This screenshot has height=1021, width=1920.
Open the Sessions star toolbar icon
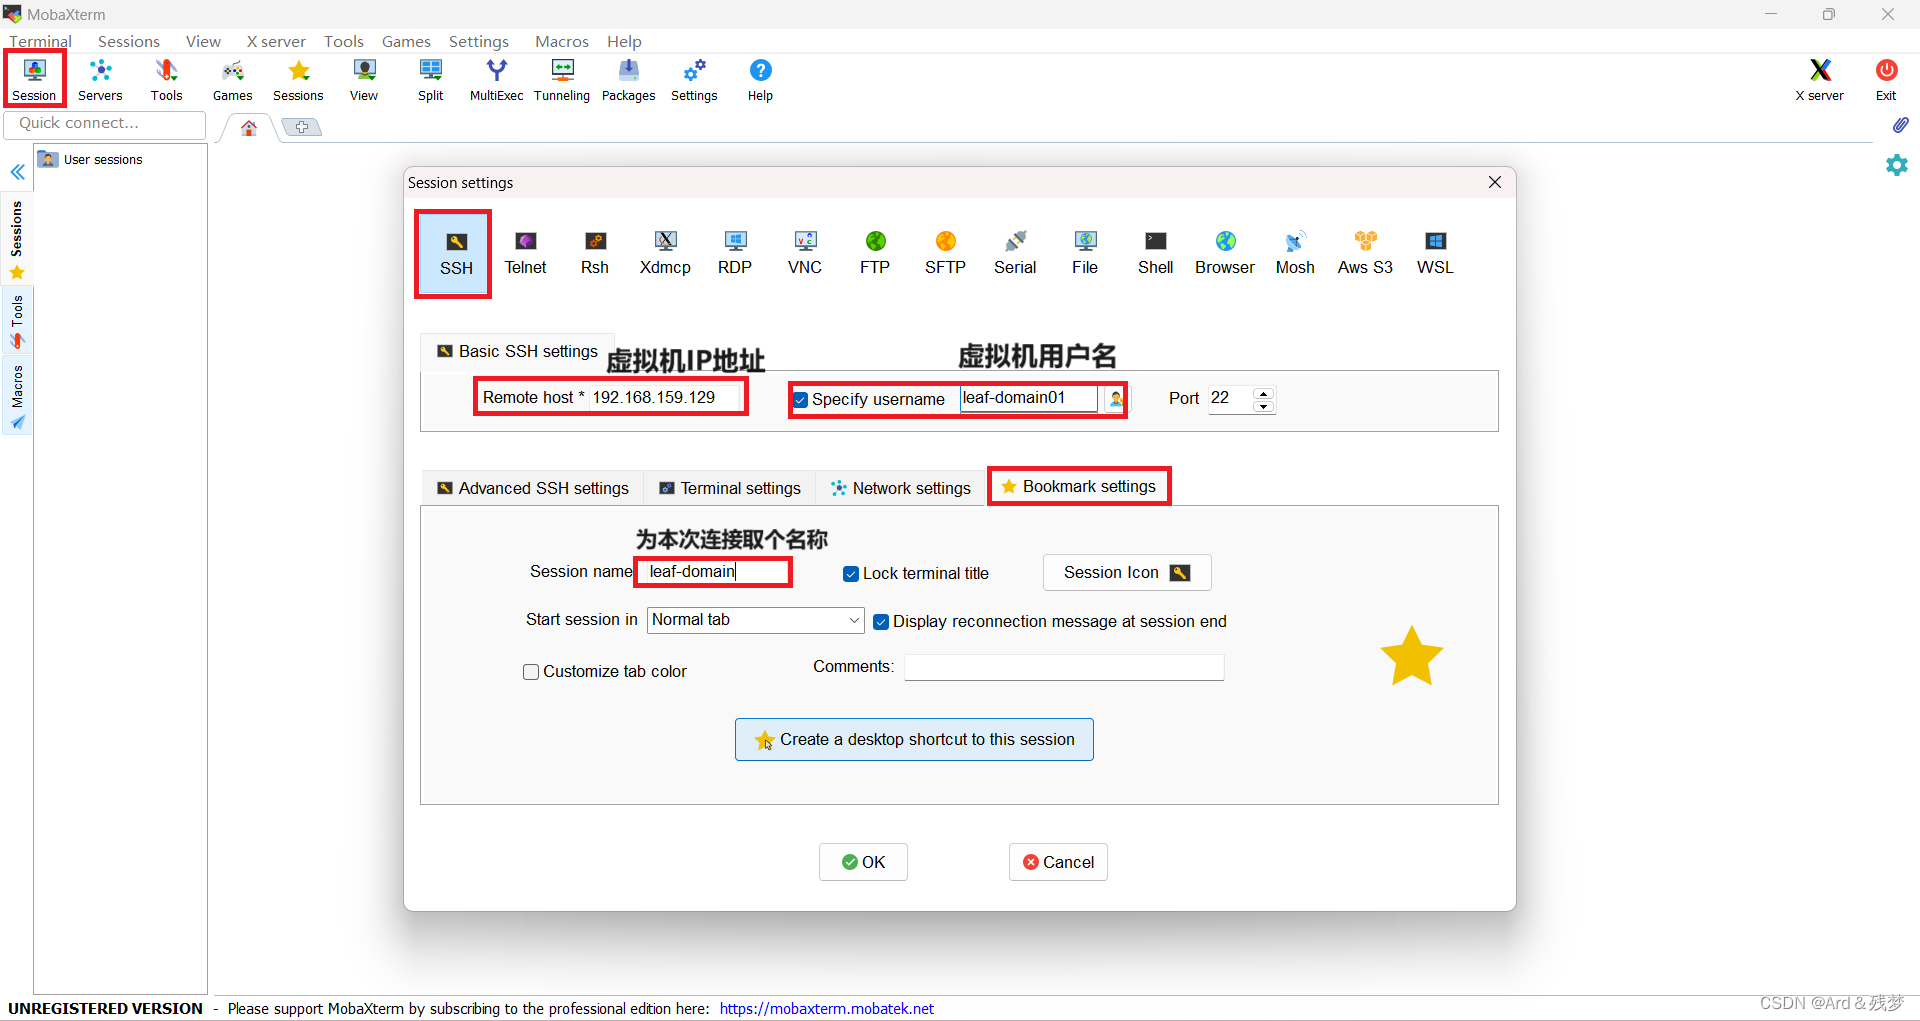coord(298,80)
